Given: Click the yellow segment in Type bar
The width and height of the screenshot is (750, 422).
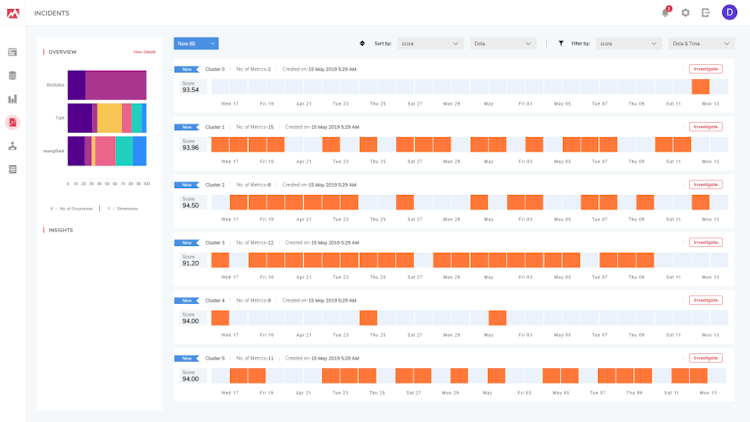Looking at the screenshot, I should [109, 118].
